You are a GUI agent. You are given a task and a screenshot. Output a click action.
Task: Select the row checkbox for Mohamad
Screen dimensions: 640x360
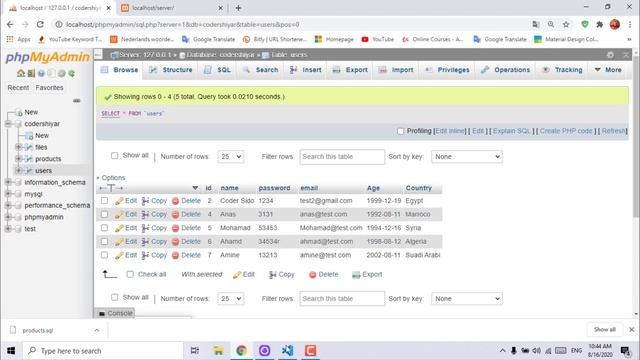104,228
